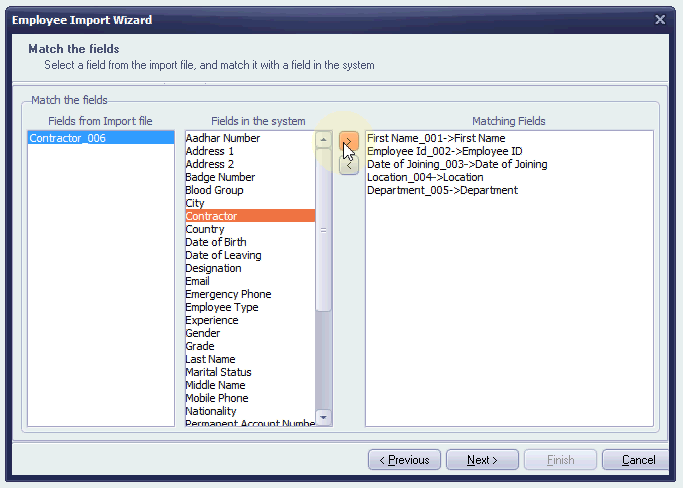This screenshot has height=488, width=683.
Task: Go back with the Previous button
Action: click(404, 460)
